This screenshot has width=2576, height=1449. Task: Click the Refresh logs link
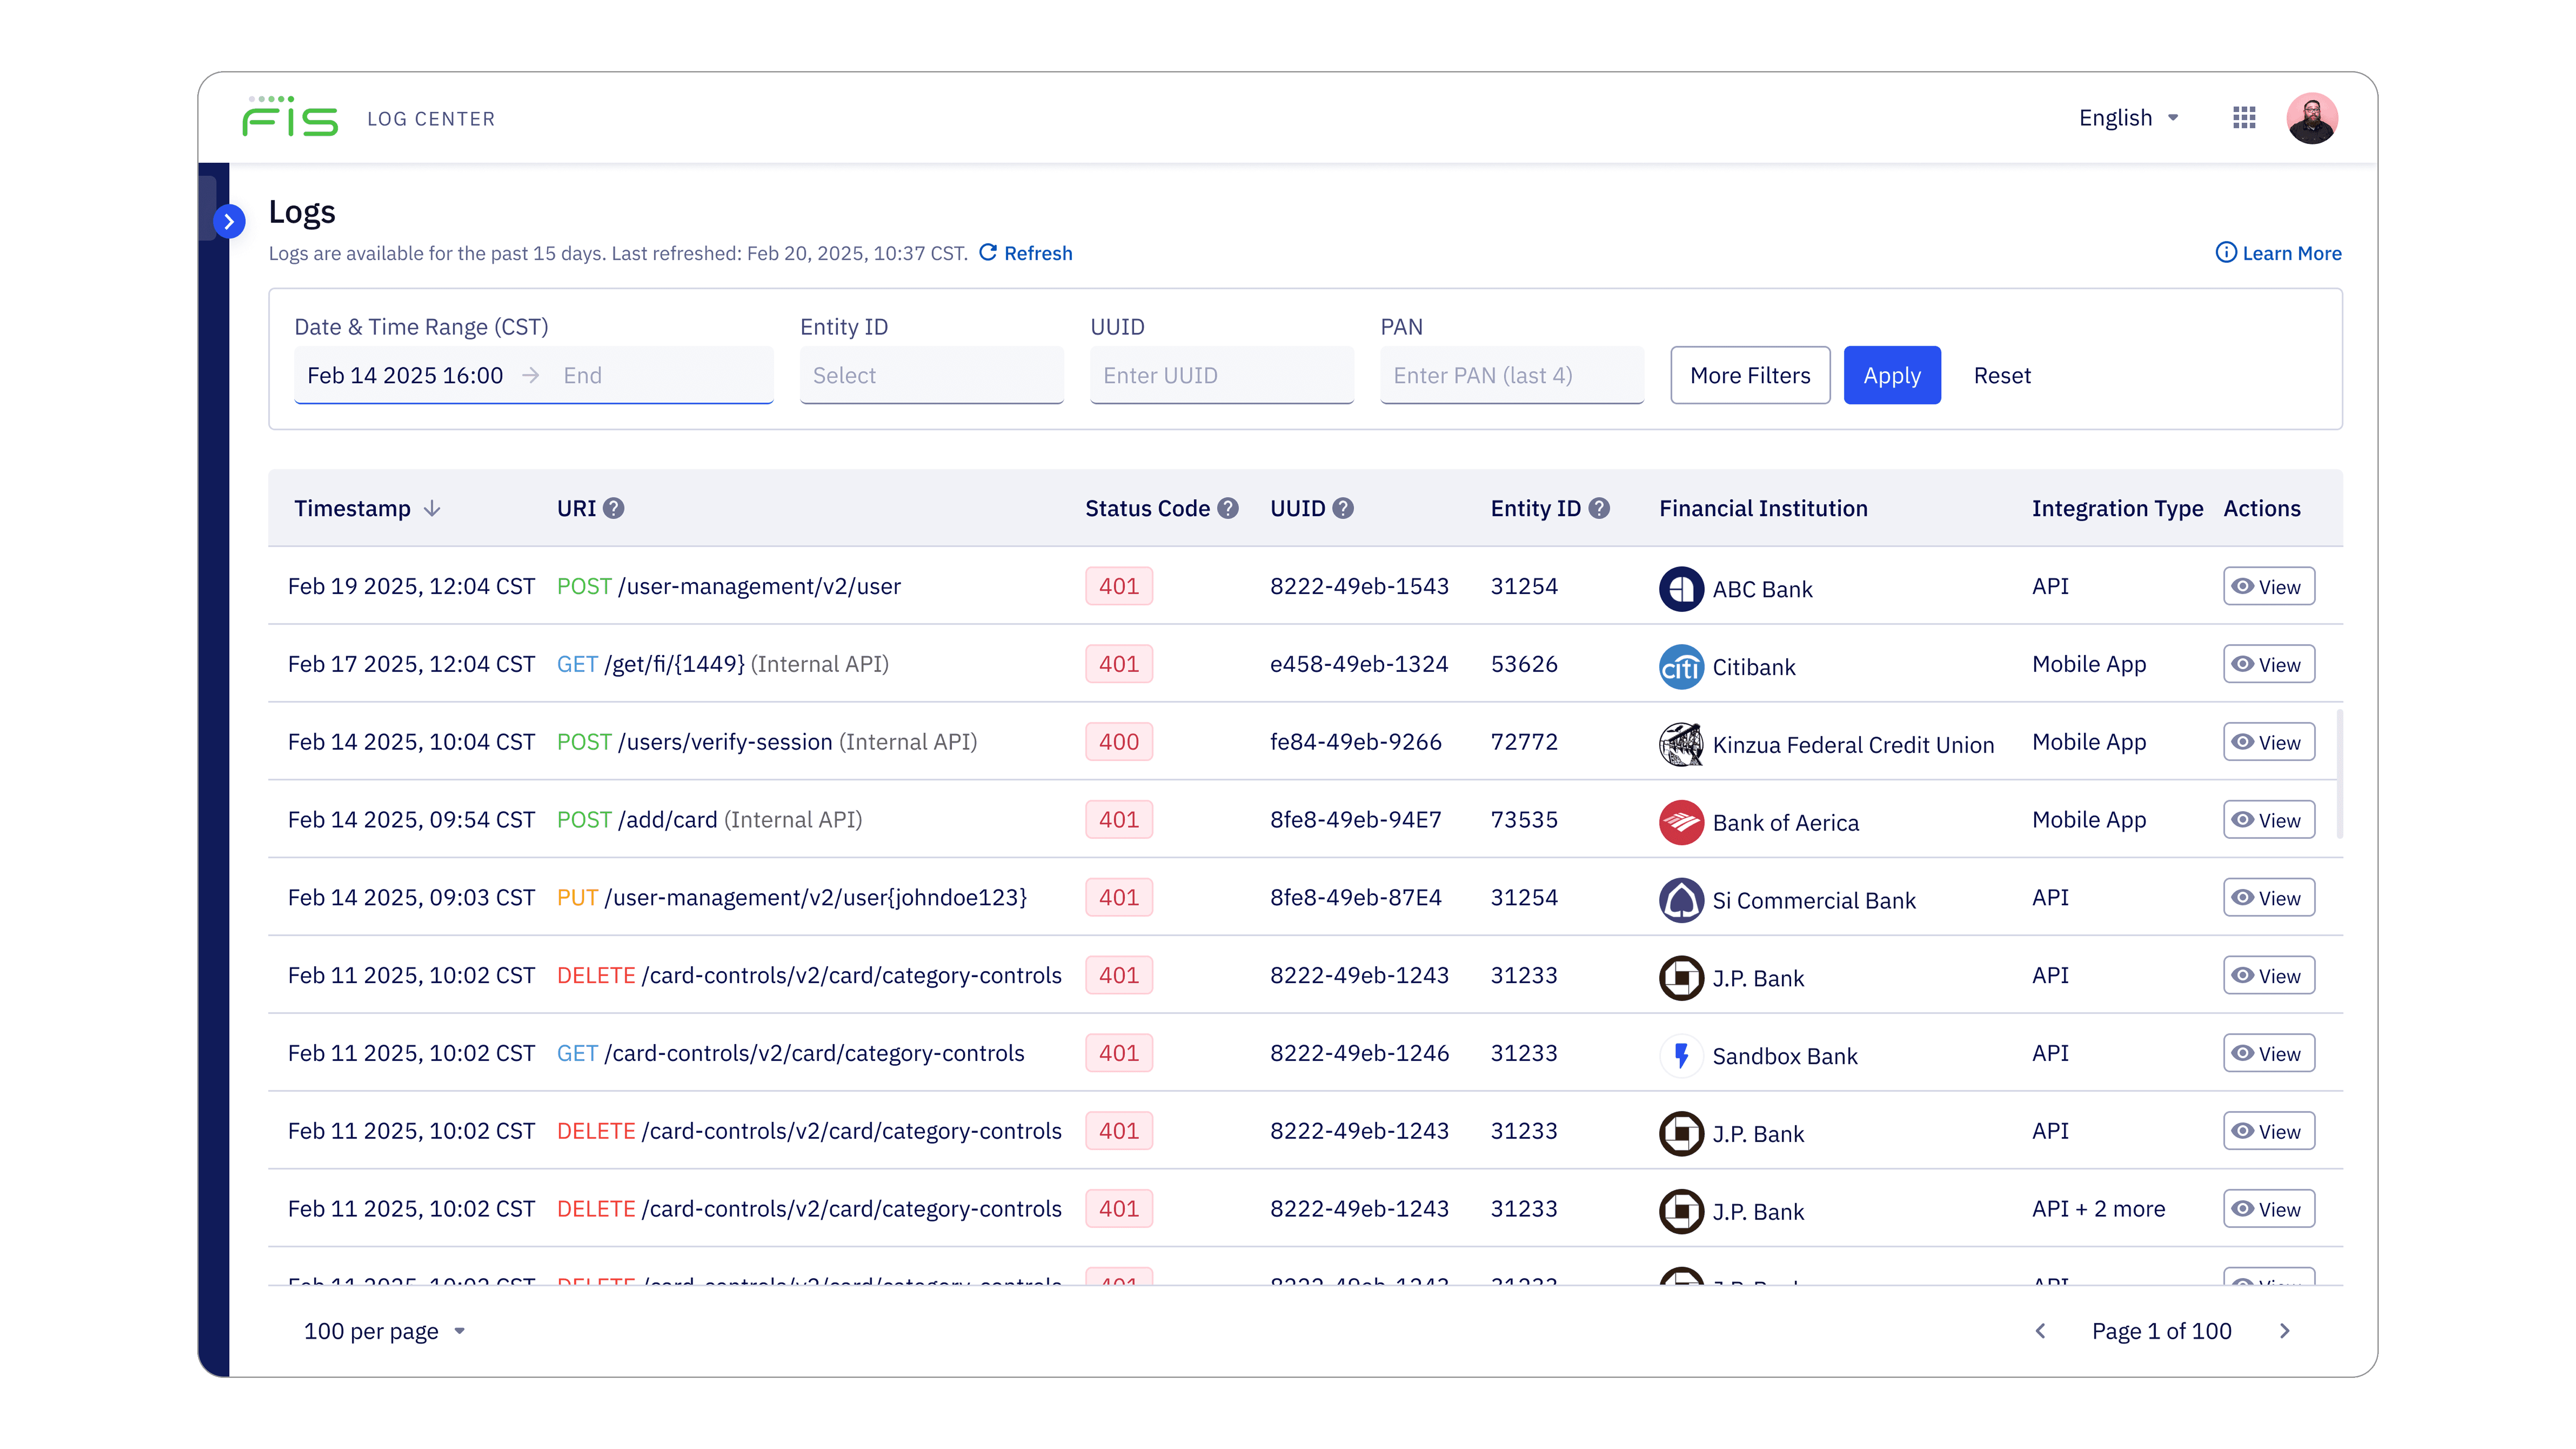point(1026,253)
